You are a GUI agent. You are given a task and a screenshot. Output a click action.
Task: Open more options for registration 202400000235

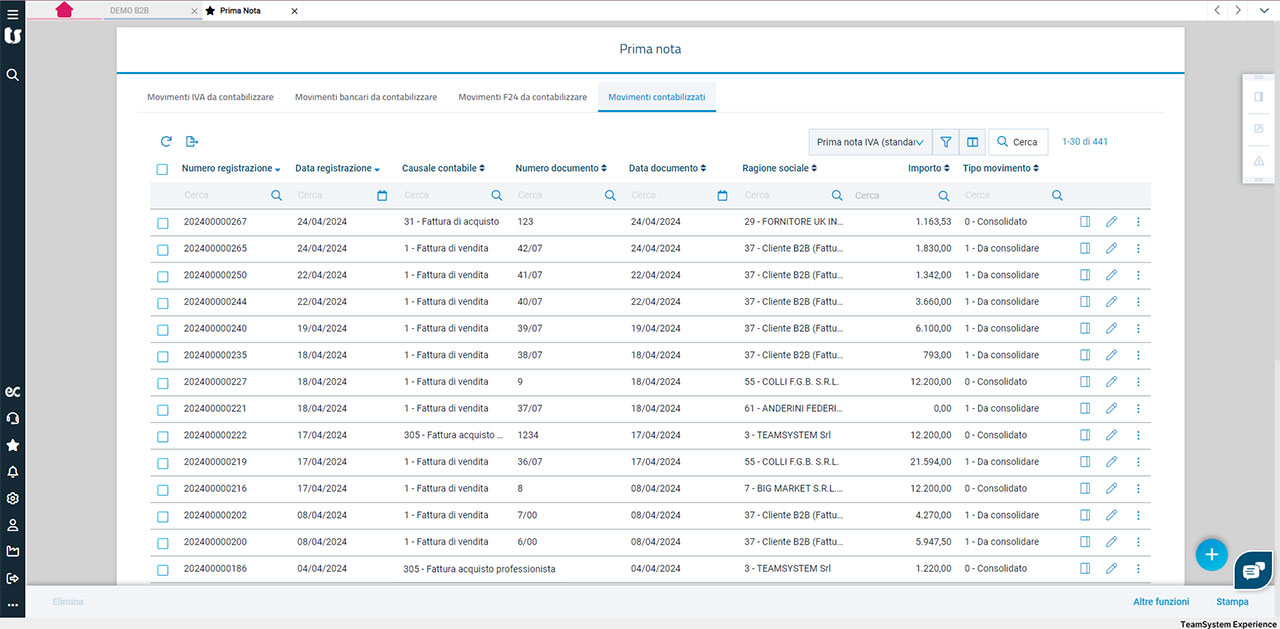(1138, 355)
